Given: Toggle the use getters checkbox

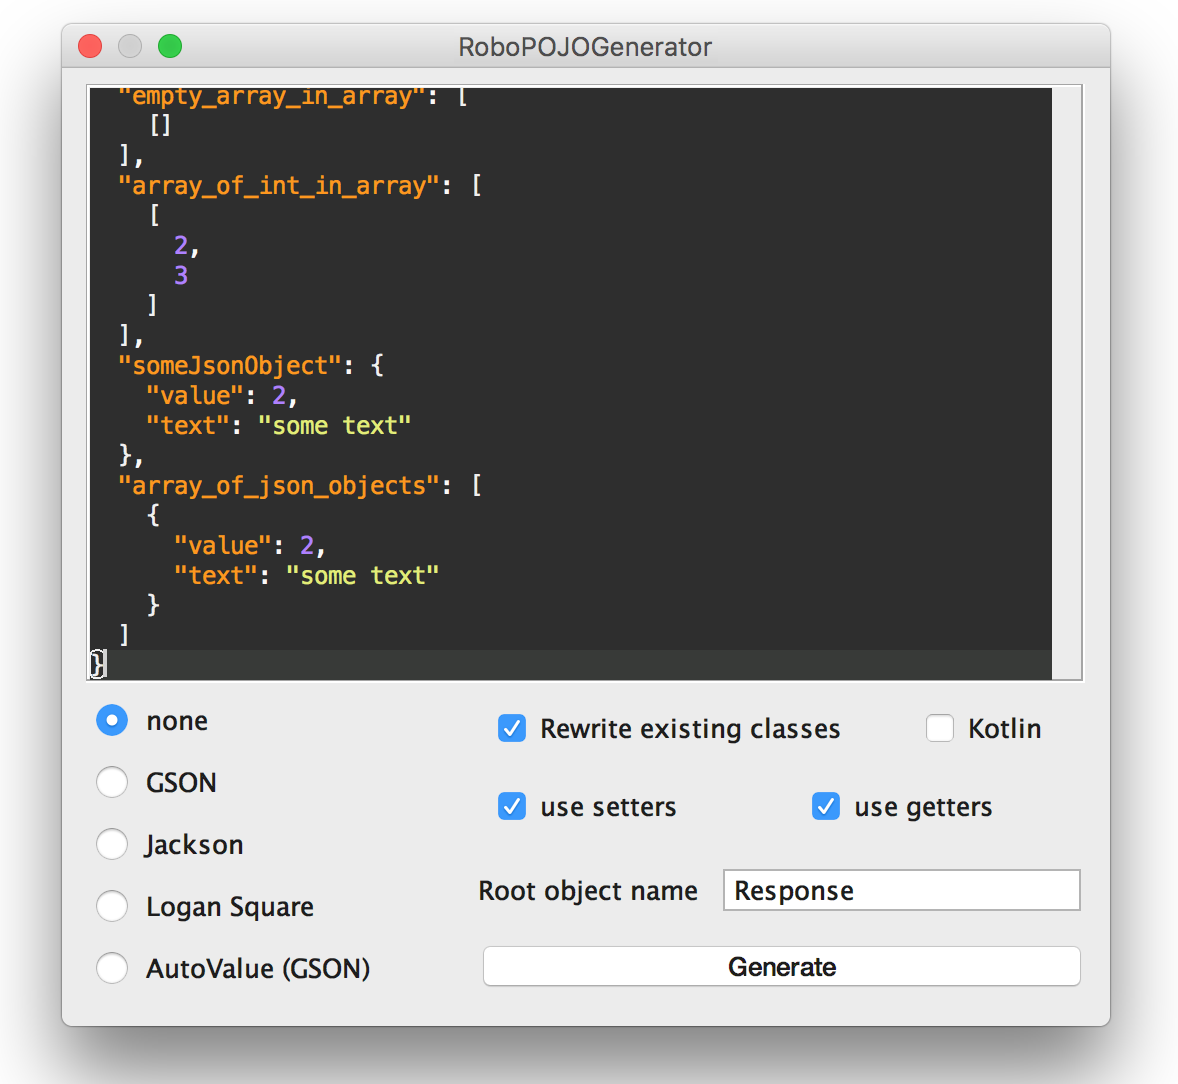Looking at the screenshot, I should click(826, 806).
